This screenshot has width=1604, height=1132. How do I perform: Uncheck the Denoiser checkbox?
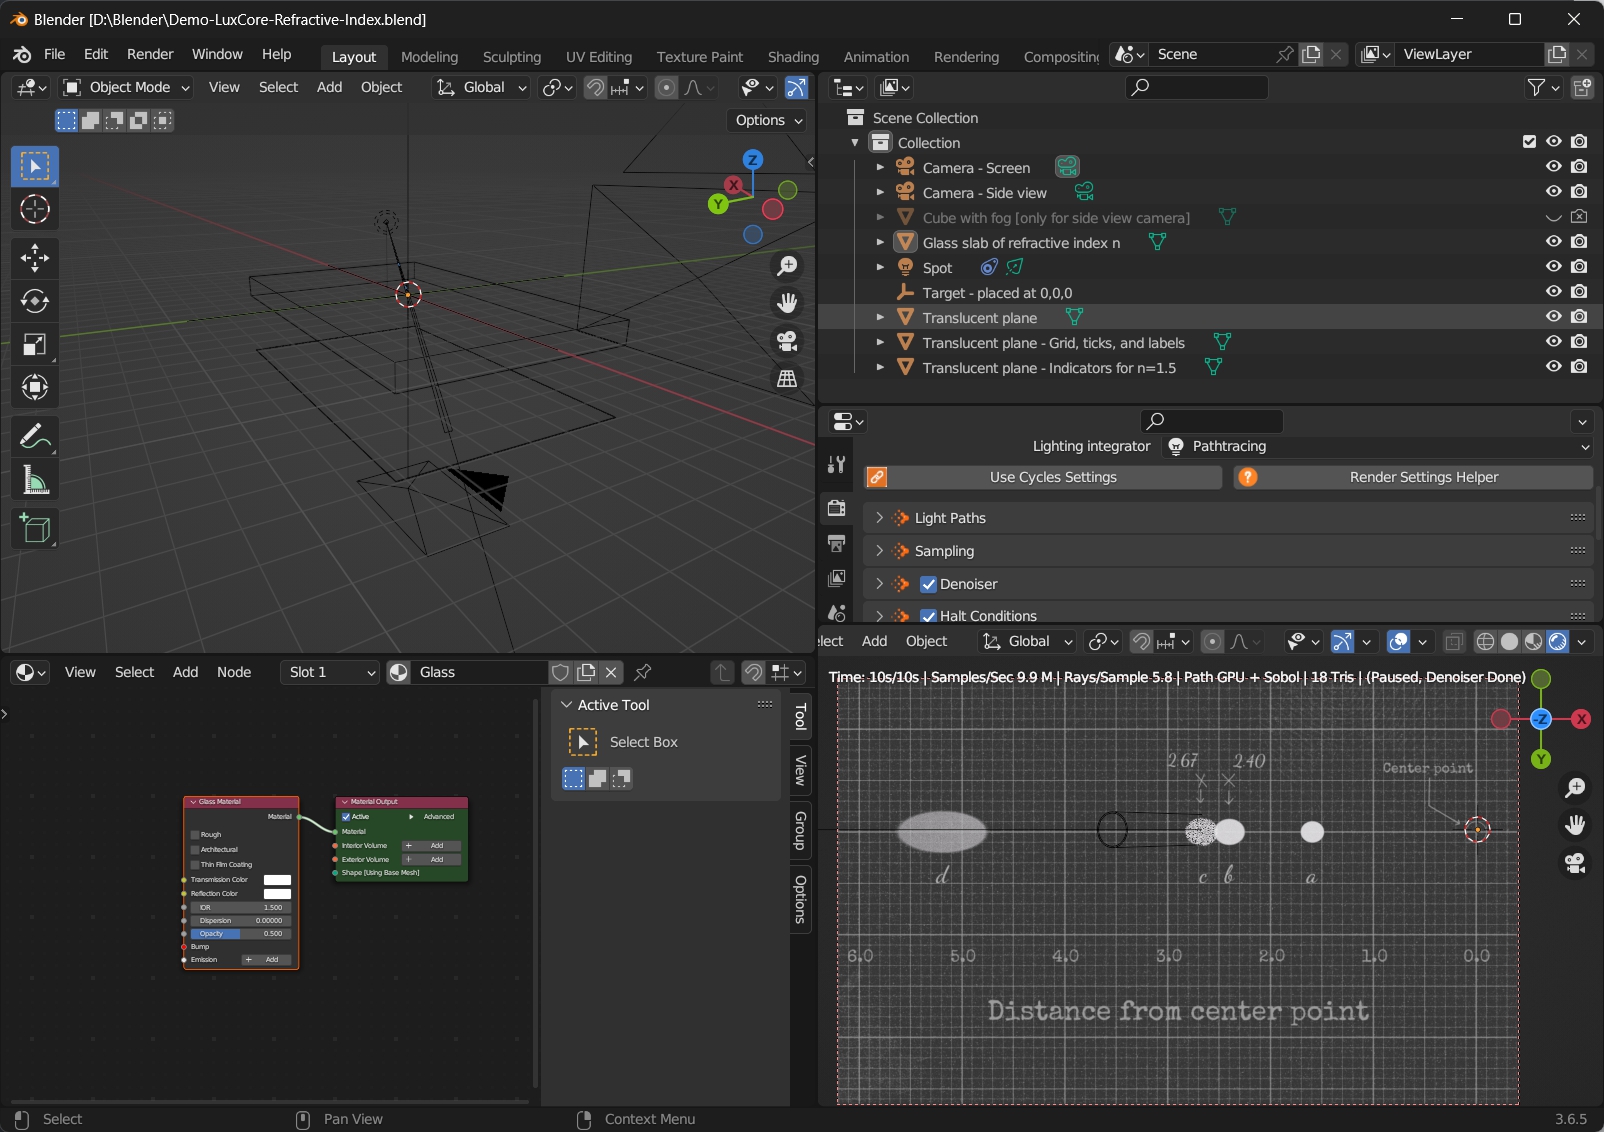(x=928, y=584)
